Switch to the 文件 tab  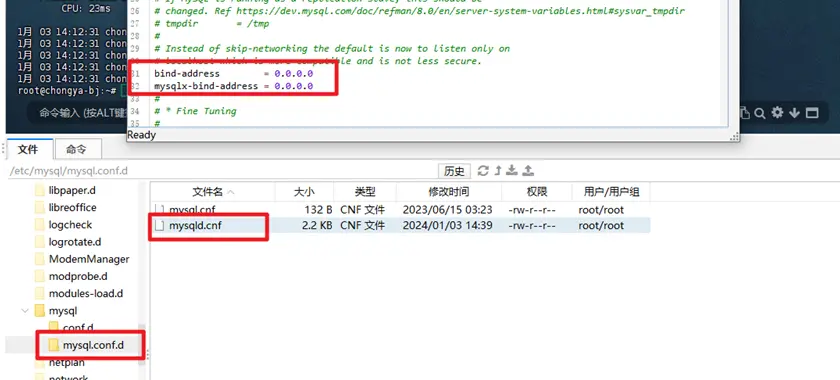(x=28, y=150)
